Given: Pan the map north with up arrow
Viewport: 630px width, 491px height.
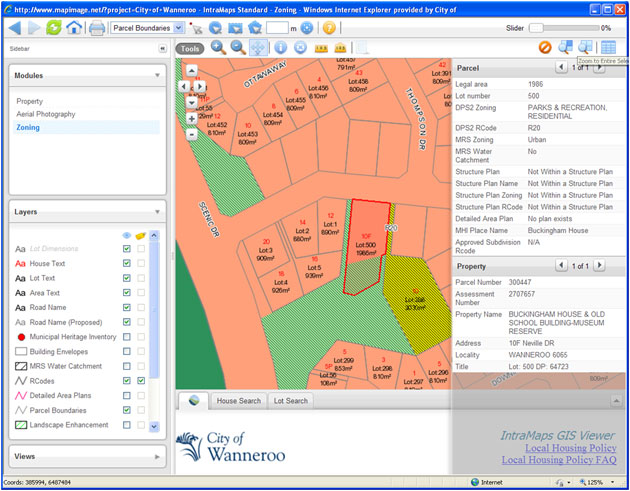Looking at the screenshot, I should [x=192, y=71].
